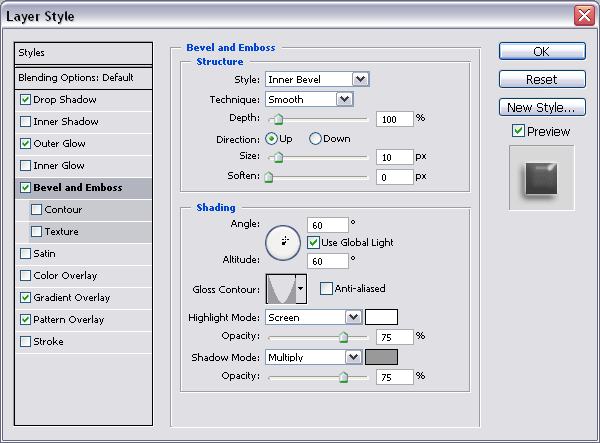
Task: Enable the Inner Shadow checkbox
Action: 25,122
